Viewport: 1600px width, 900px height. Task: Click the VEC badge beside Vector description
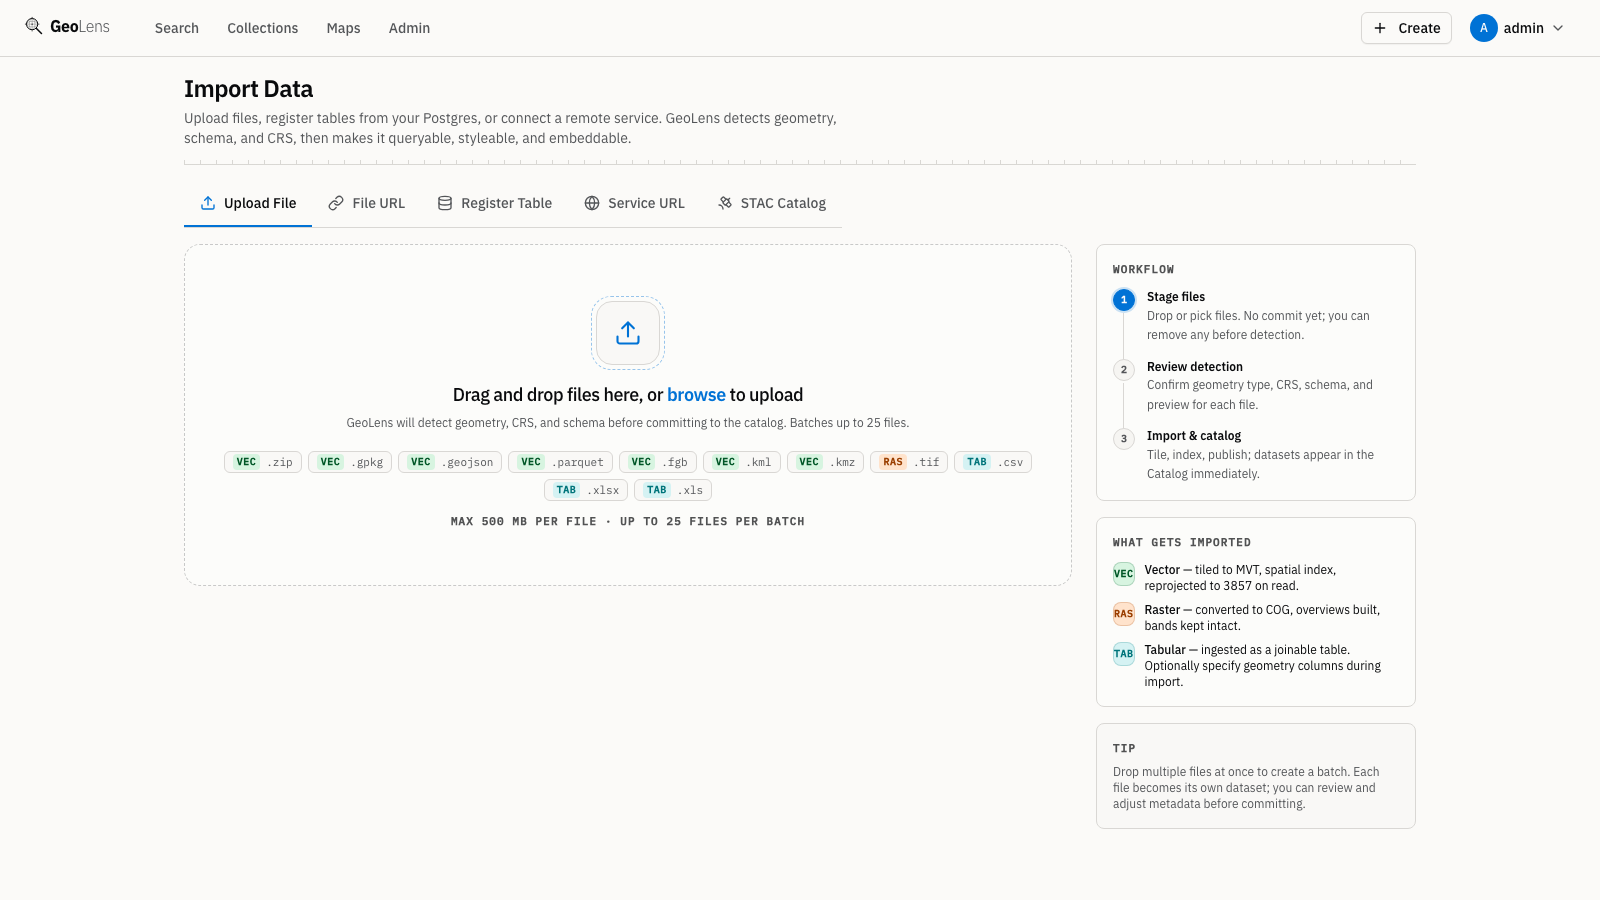point(1124,574)
